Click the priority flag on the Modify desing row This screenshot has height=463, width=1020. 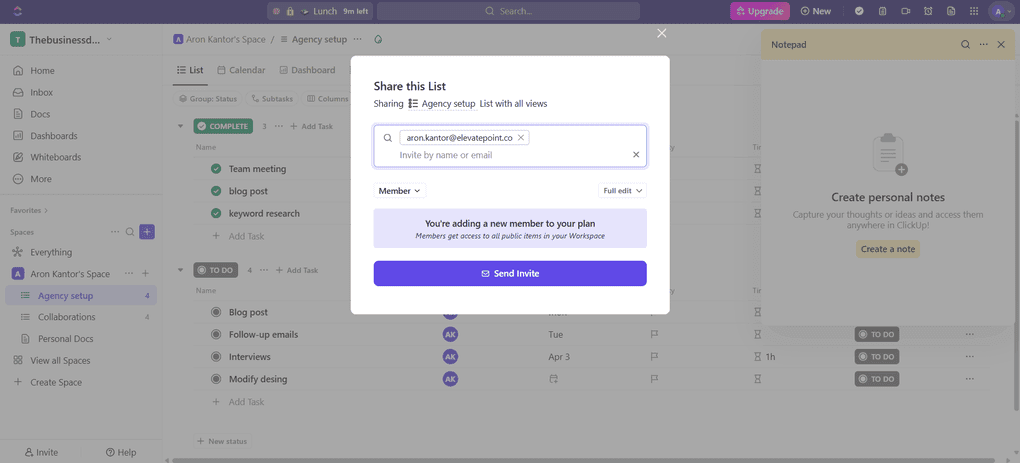tap(655, 378)
